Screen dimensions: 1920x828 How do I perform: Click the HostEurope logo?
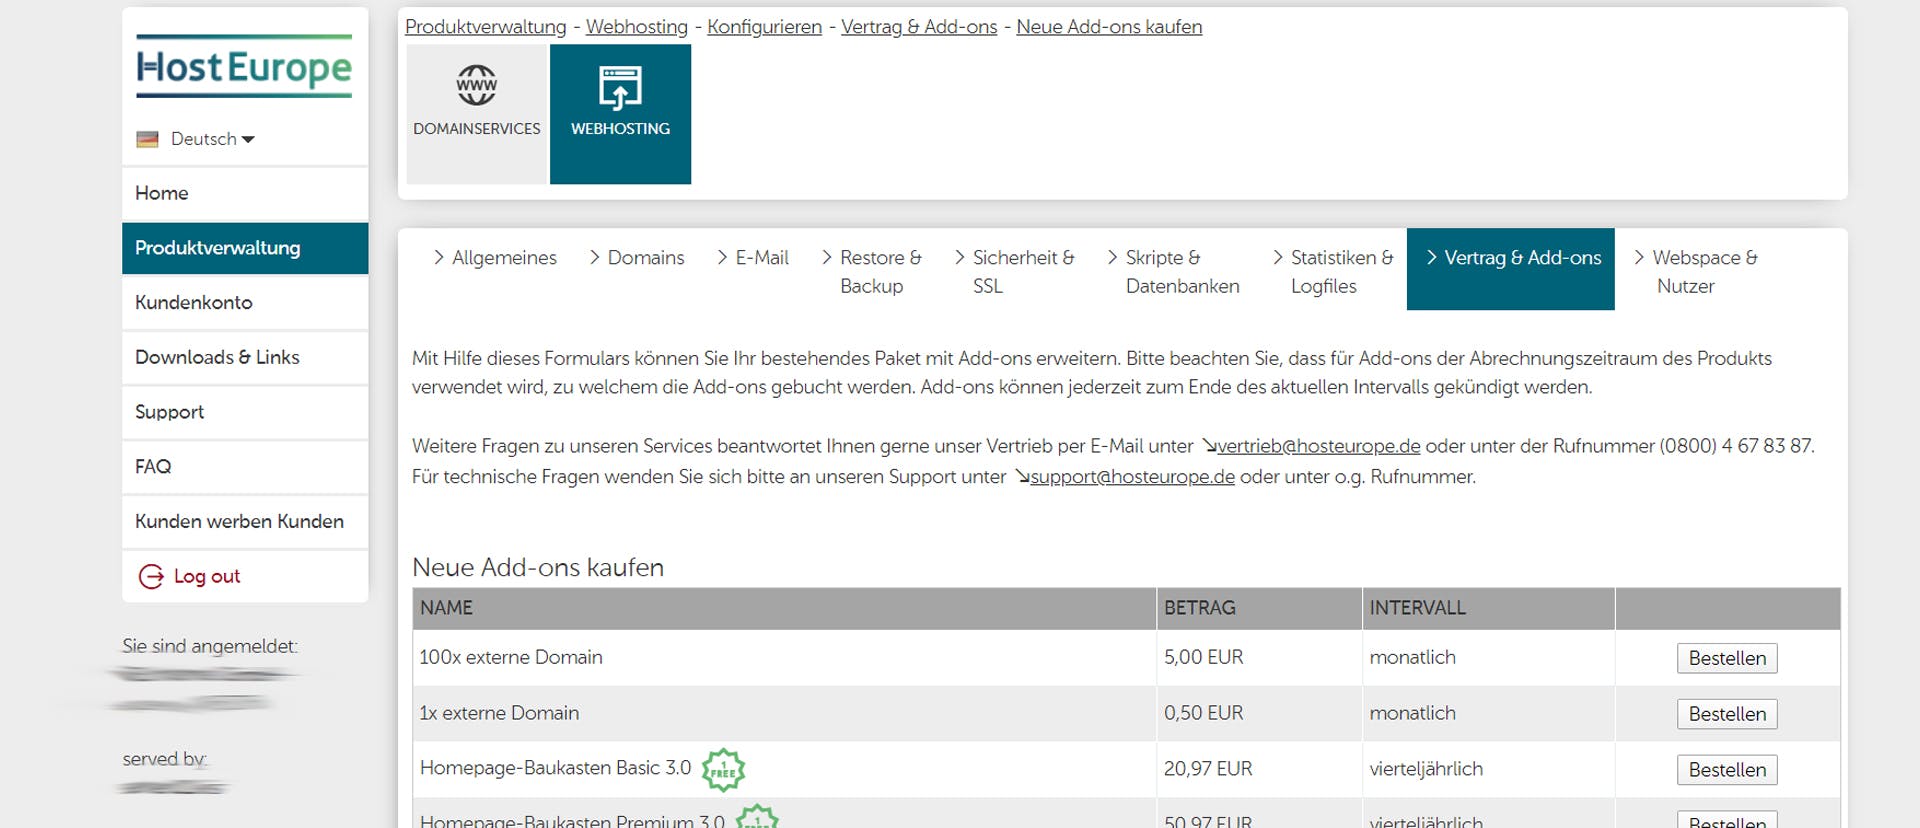244,67
